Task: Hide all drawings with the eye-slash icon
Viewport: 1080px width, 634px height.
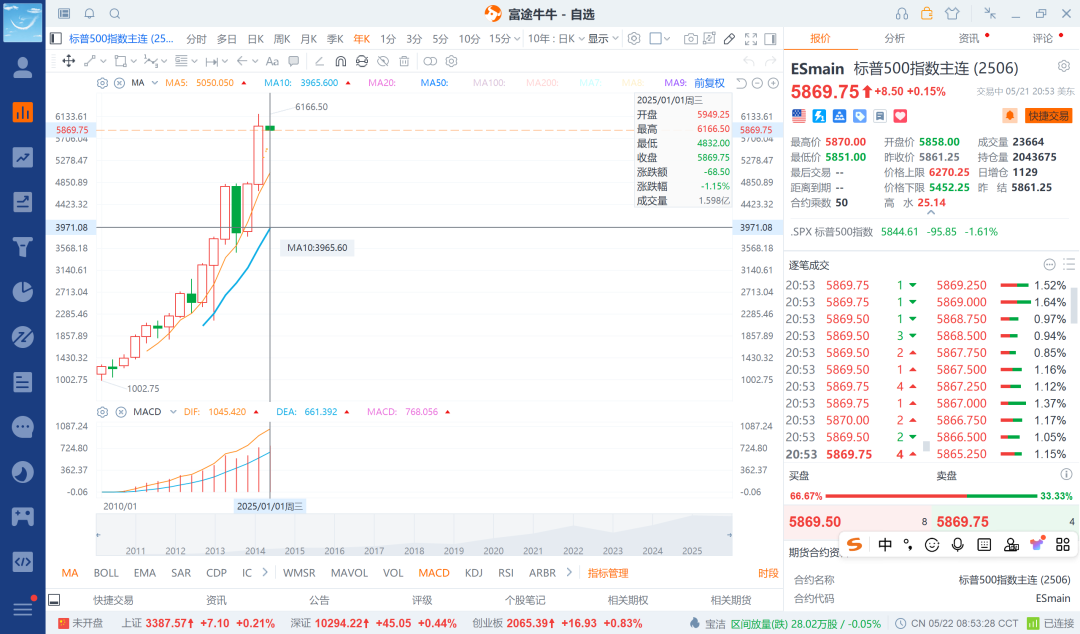Action: (383, 61)
